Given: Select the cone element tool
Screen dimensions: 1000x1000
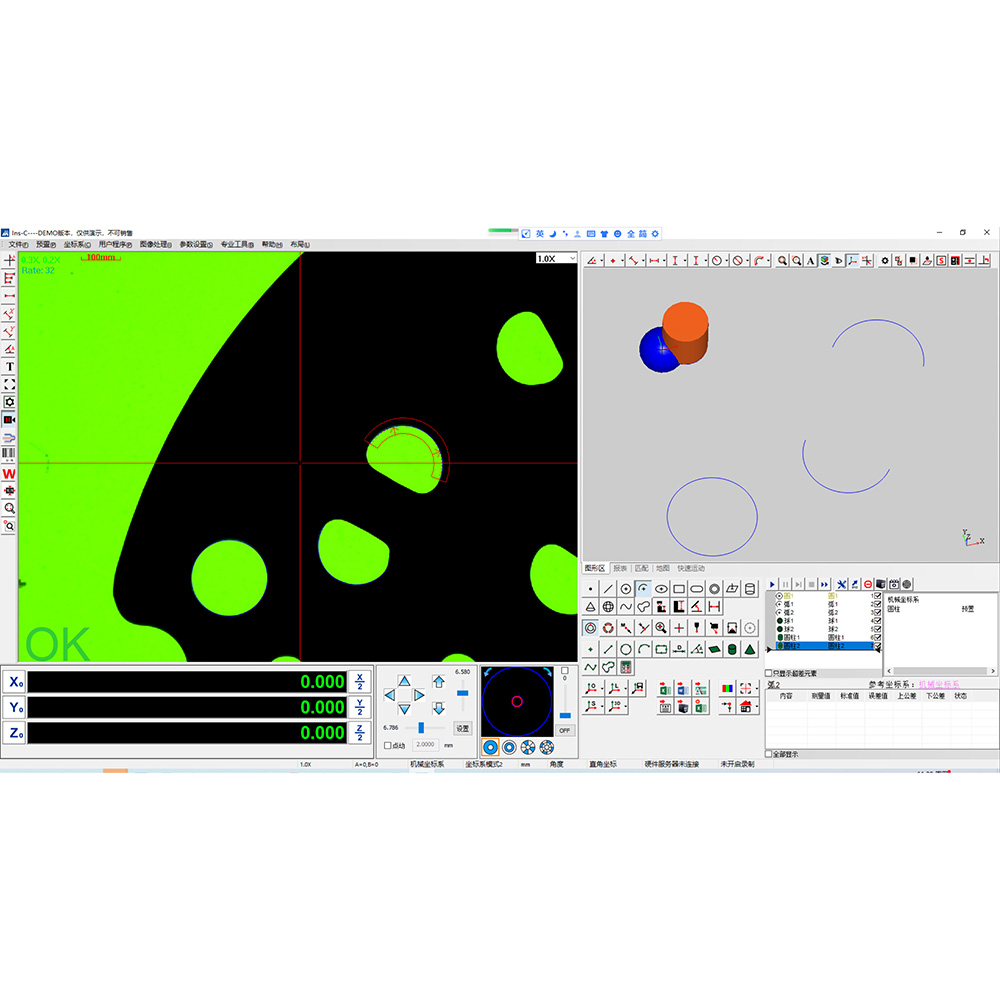Looking at the screenshot, I should pos(590,607).
